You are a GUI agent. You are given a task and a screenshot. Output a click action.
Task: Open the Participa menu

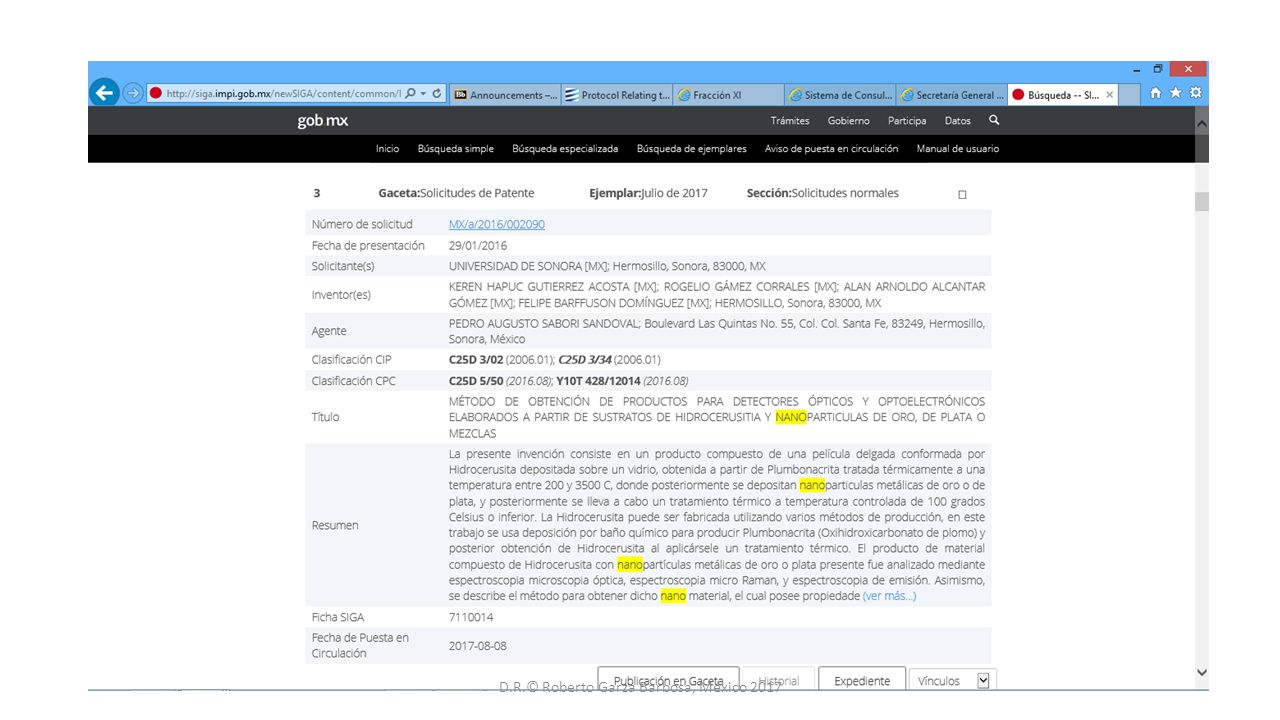tap(907, 121)
